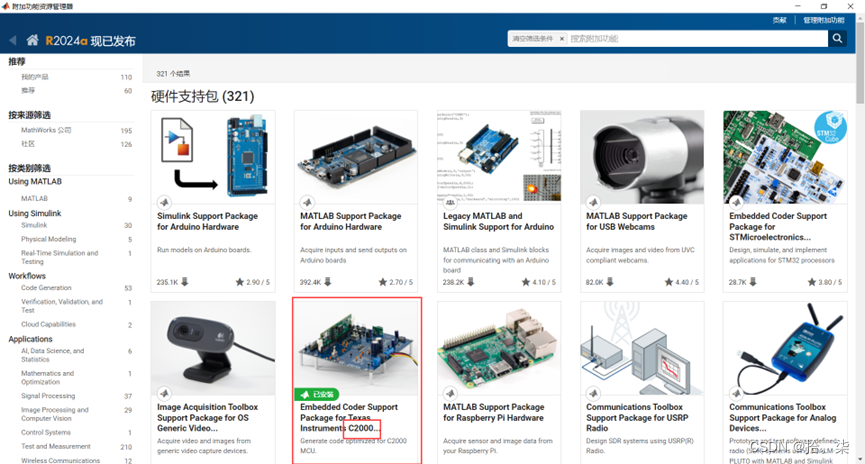
Task: Focus the add-on search input field
Action: (x=698, y=39)
